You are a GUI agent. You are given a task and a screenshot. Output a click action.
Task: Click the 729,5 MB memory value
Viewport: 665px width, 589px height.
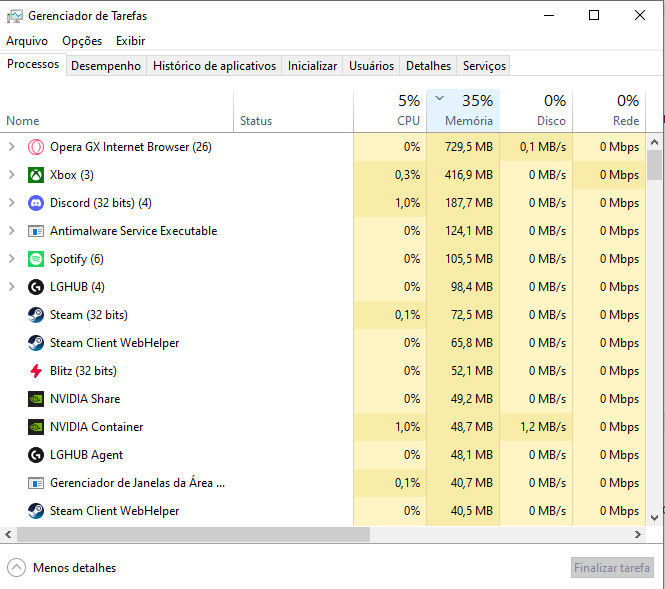(x=469, y=147)
